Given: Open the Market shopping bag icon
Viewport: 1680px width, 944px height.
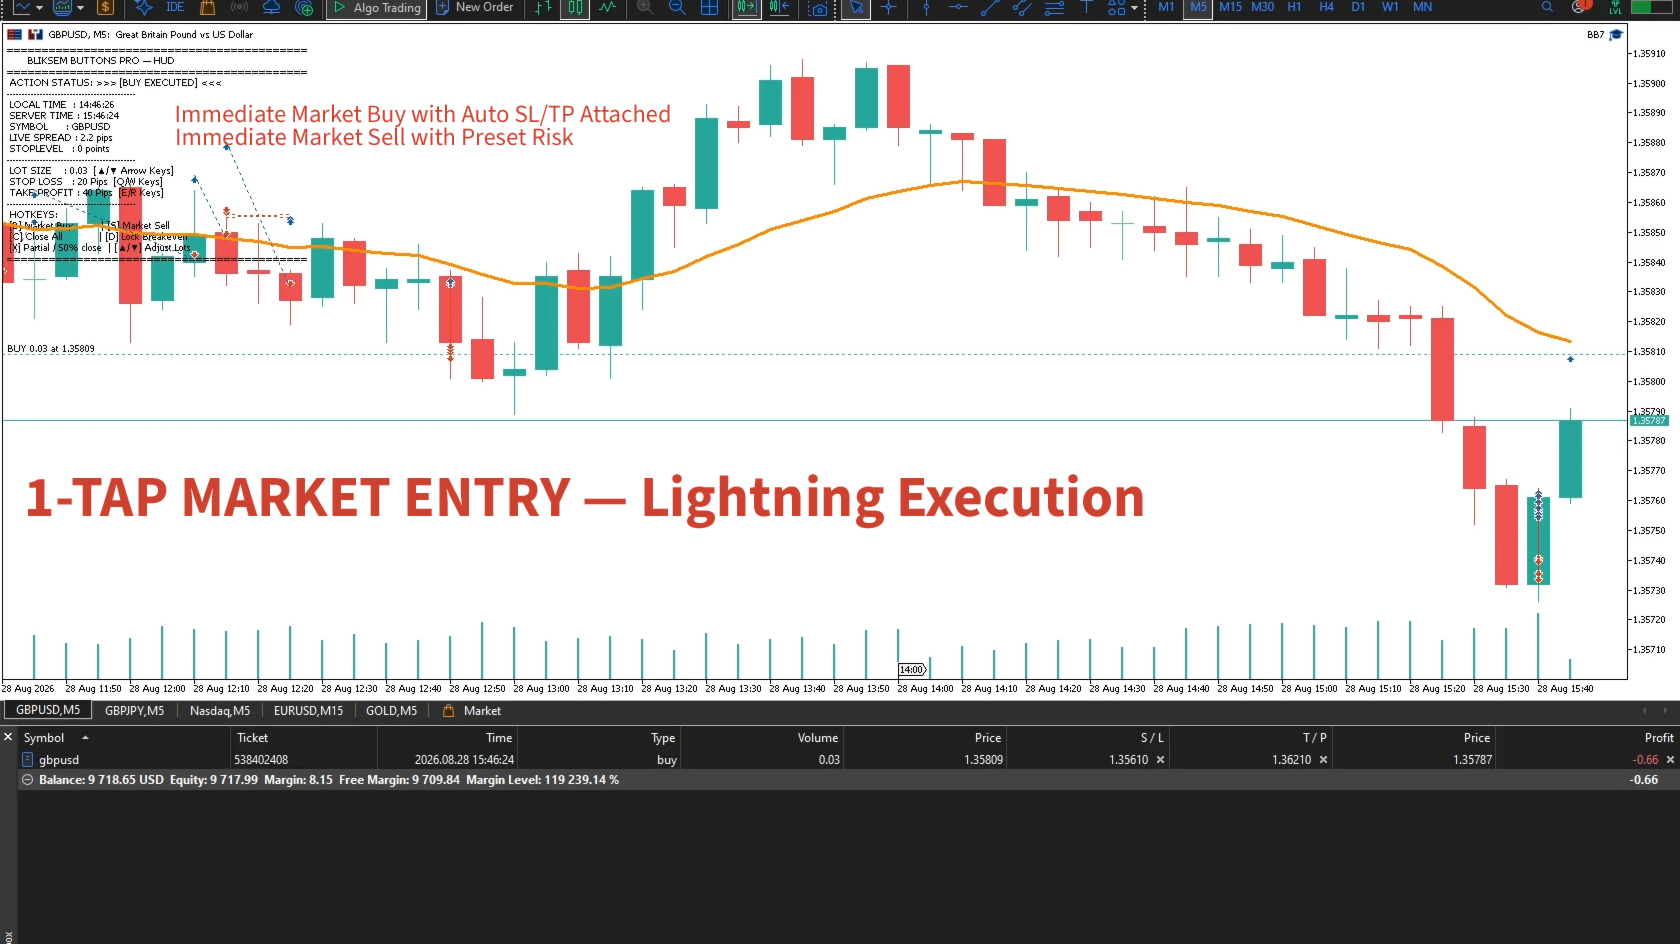Looking at the screenshot, I should 207,7.
